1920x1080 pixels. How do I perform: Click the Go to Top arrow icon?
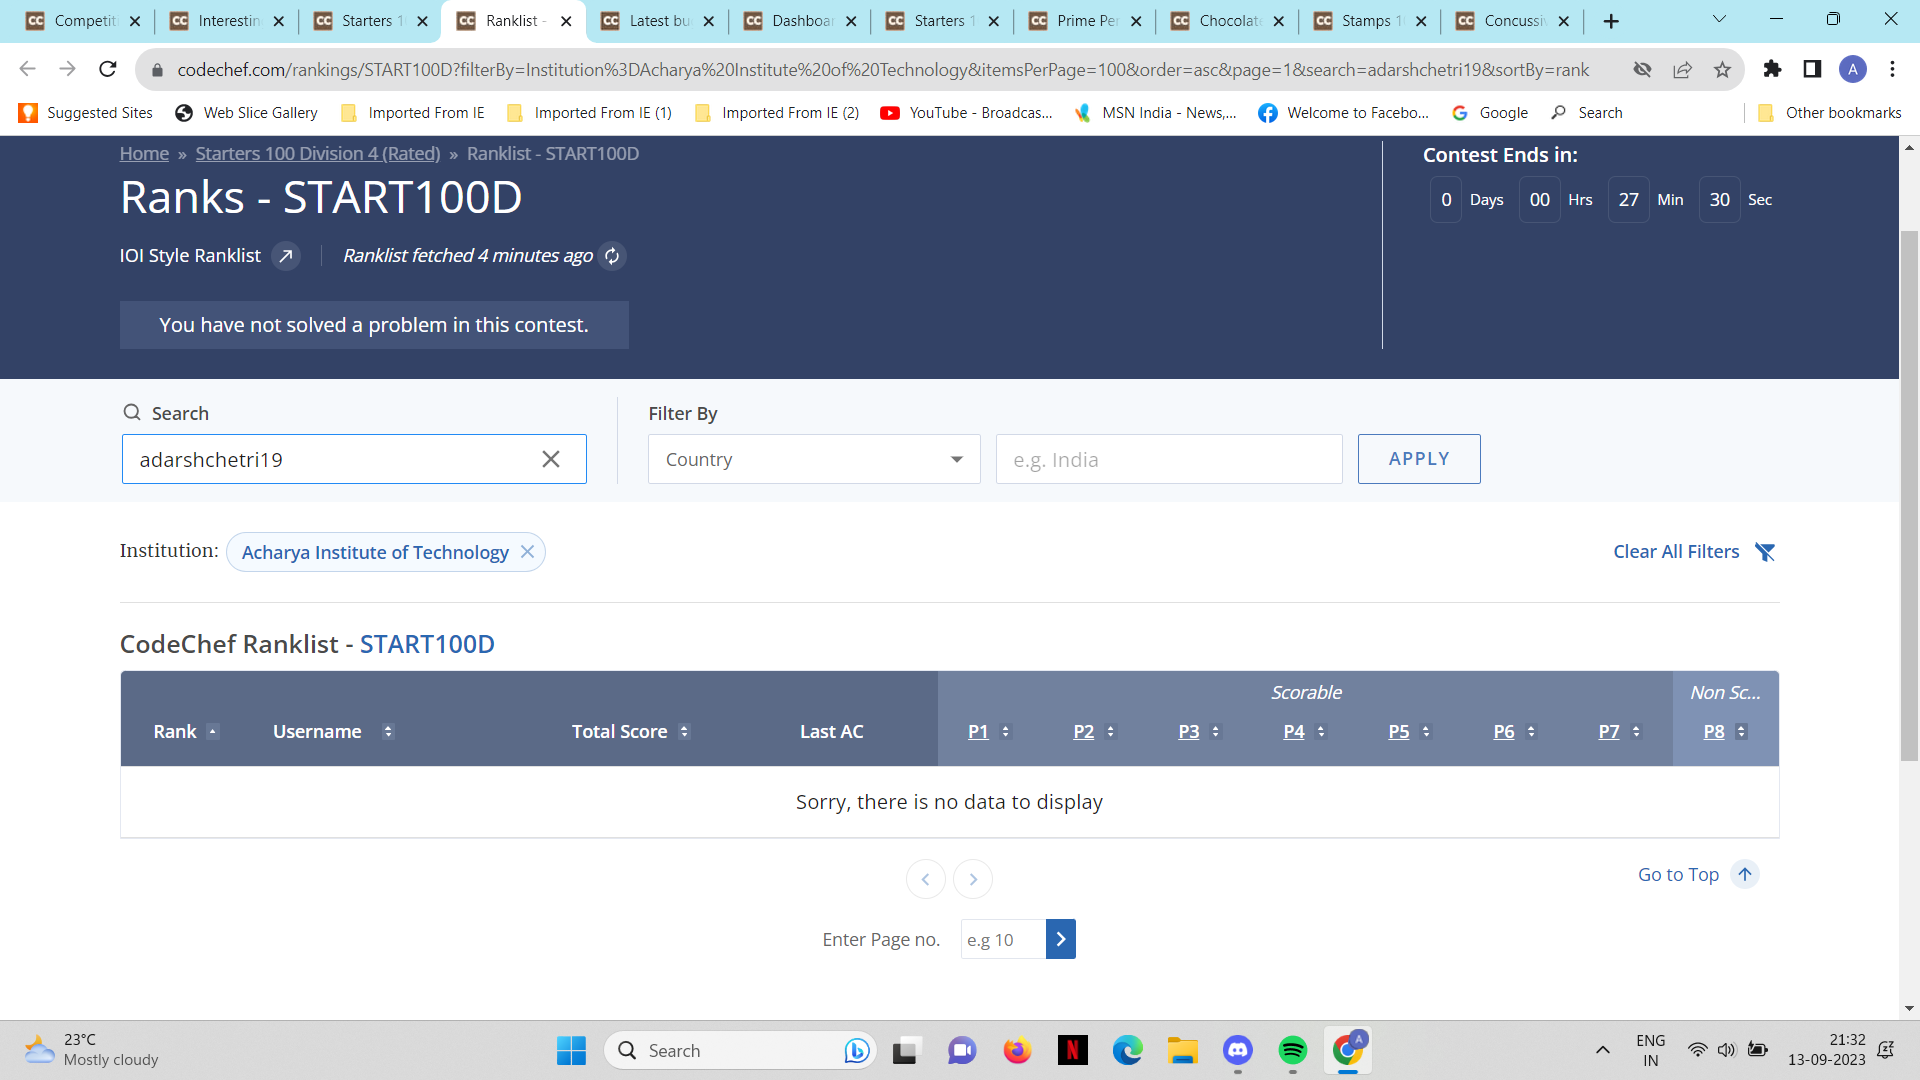click(1745, 874)
